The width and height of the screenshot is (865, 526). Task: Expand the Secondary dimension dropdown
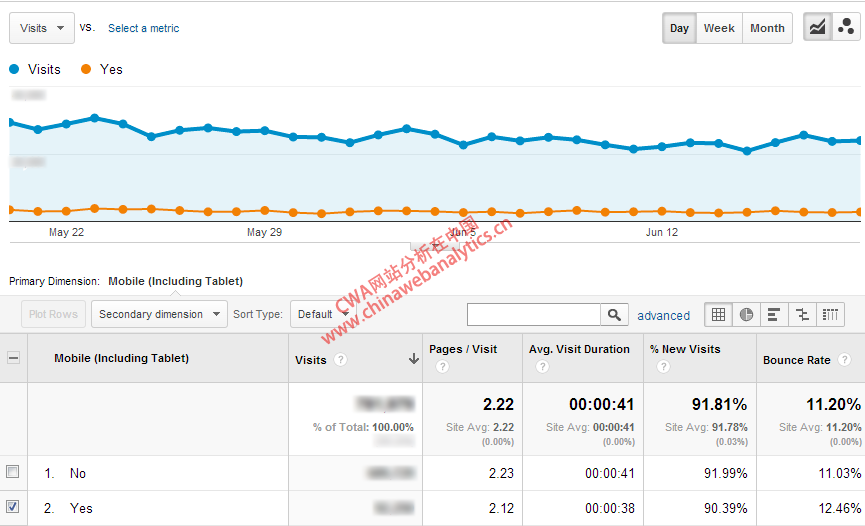pyautogui.click(x=159, y=314)
